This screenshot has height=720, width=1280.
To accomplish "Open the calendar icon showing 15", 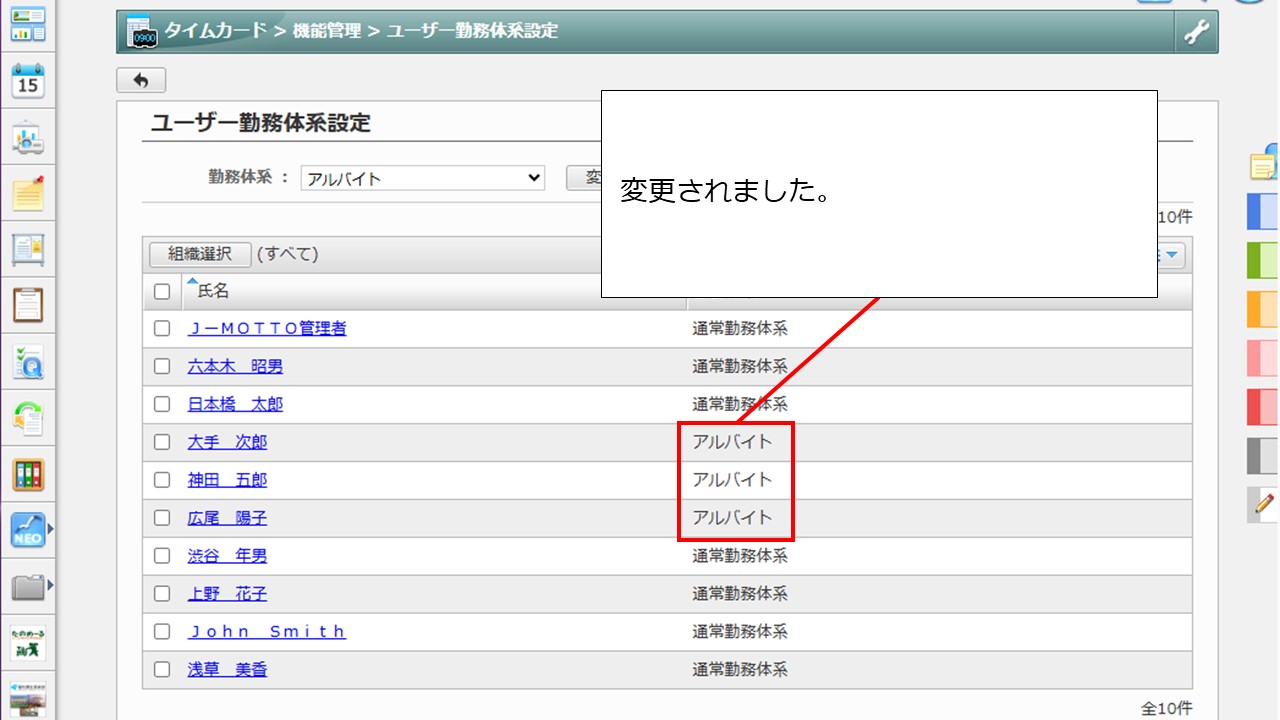I will click(x=28, y=82).
